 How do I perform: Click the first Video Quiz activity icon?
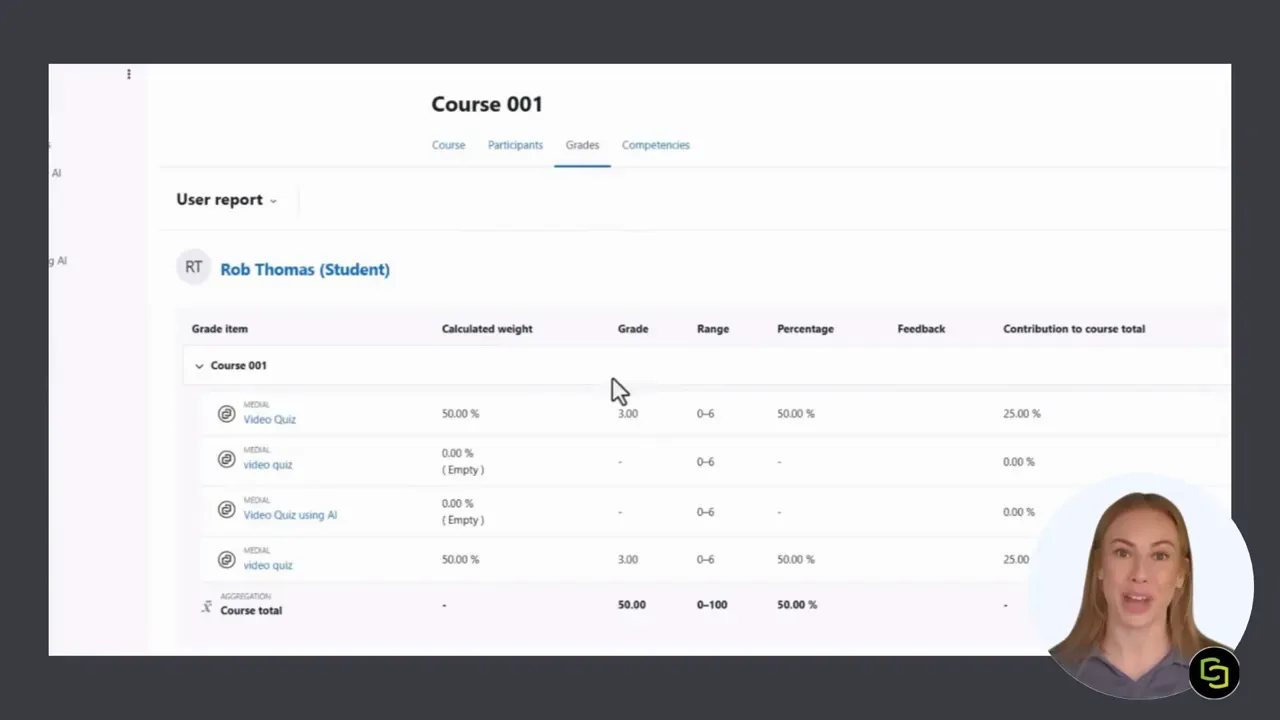coord(227,413)
